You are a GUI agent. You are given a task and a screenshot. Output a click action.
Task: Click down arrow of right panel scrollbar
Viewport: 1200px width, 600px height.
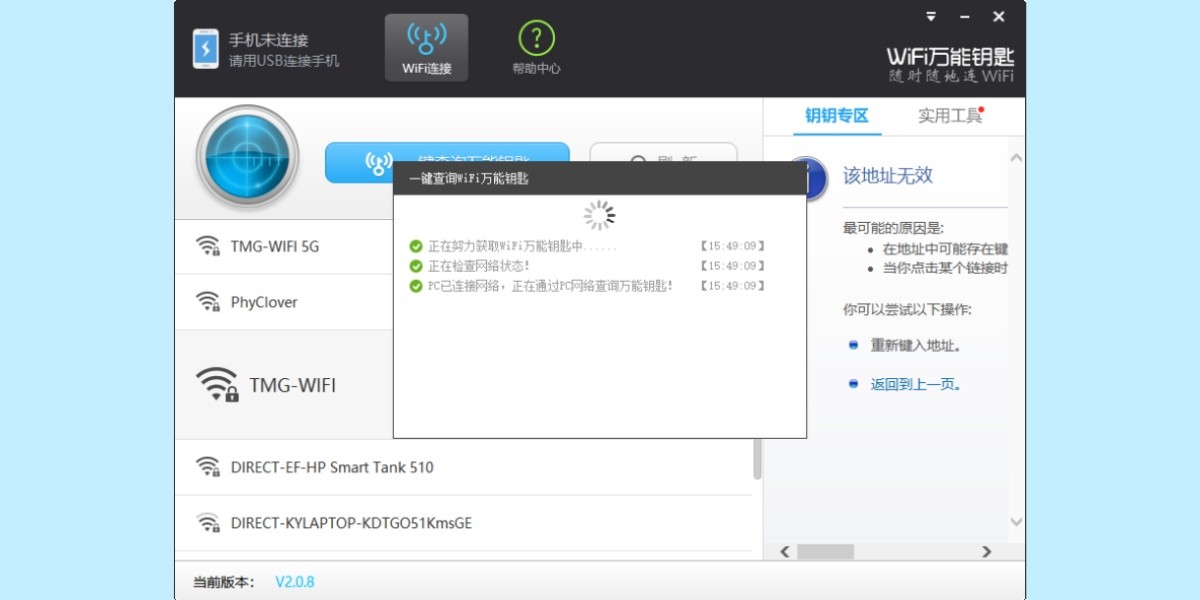(1016, 522)
